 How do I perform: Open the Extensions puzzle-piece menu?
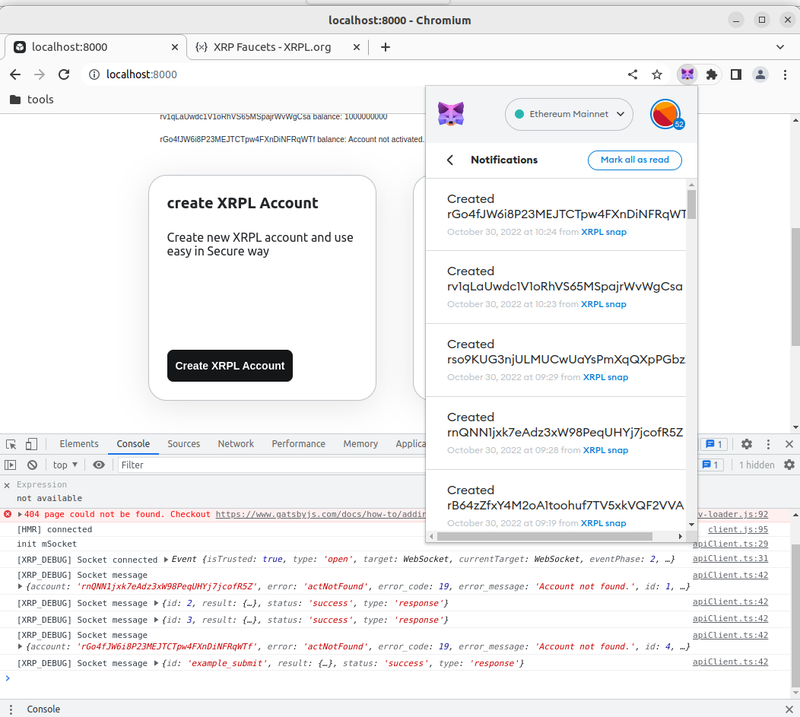point(711,75)
